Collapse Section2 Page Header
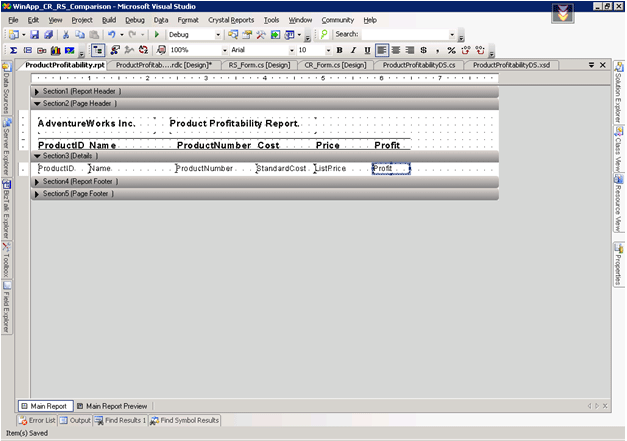 (37, 104)
